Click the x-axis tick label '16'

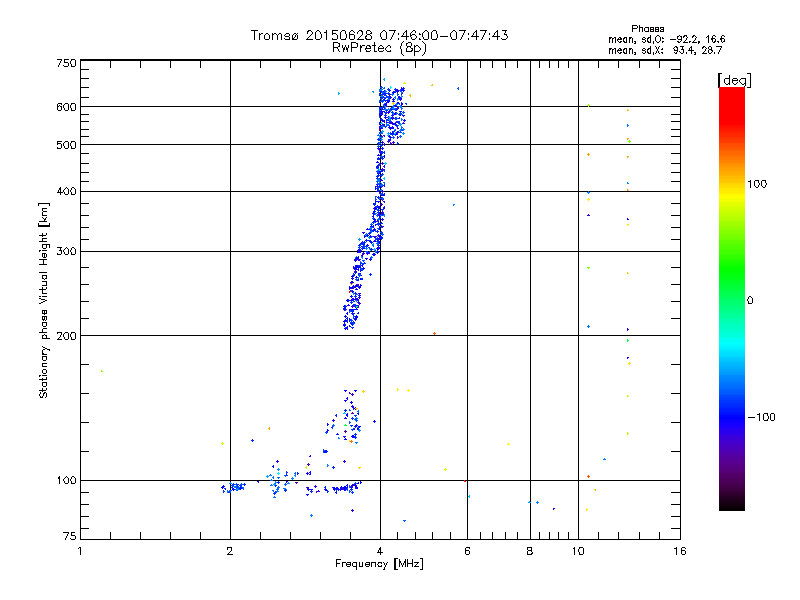tap(680, 551)
